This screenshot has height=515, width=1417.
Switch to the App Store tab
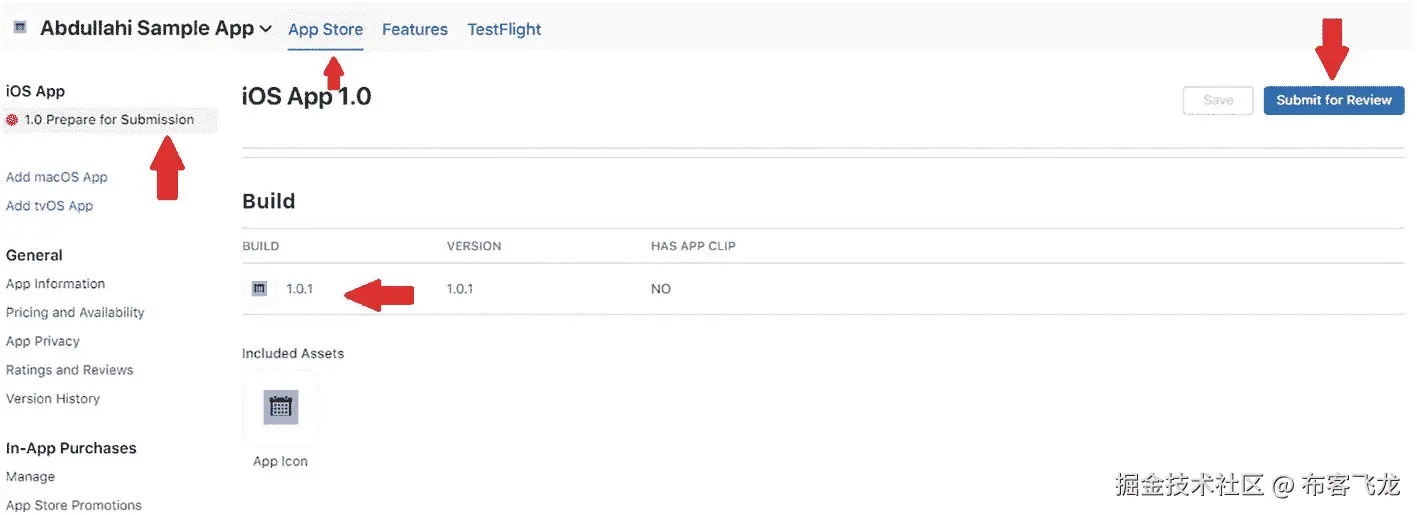click(325, 29)
